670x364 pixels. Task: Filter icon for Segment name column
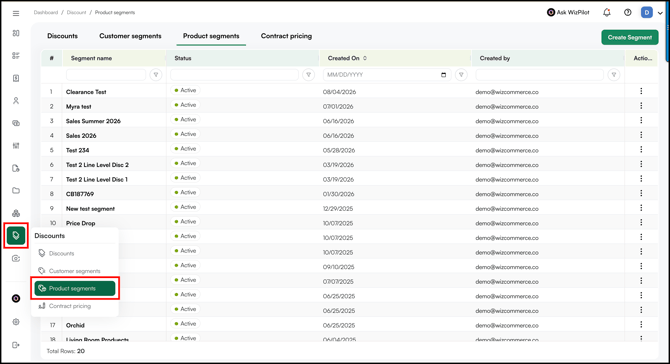(x=156, y=75)
